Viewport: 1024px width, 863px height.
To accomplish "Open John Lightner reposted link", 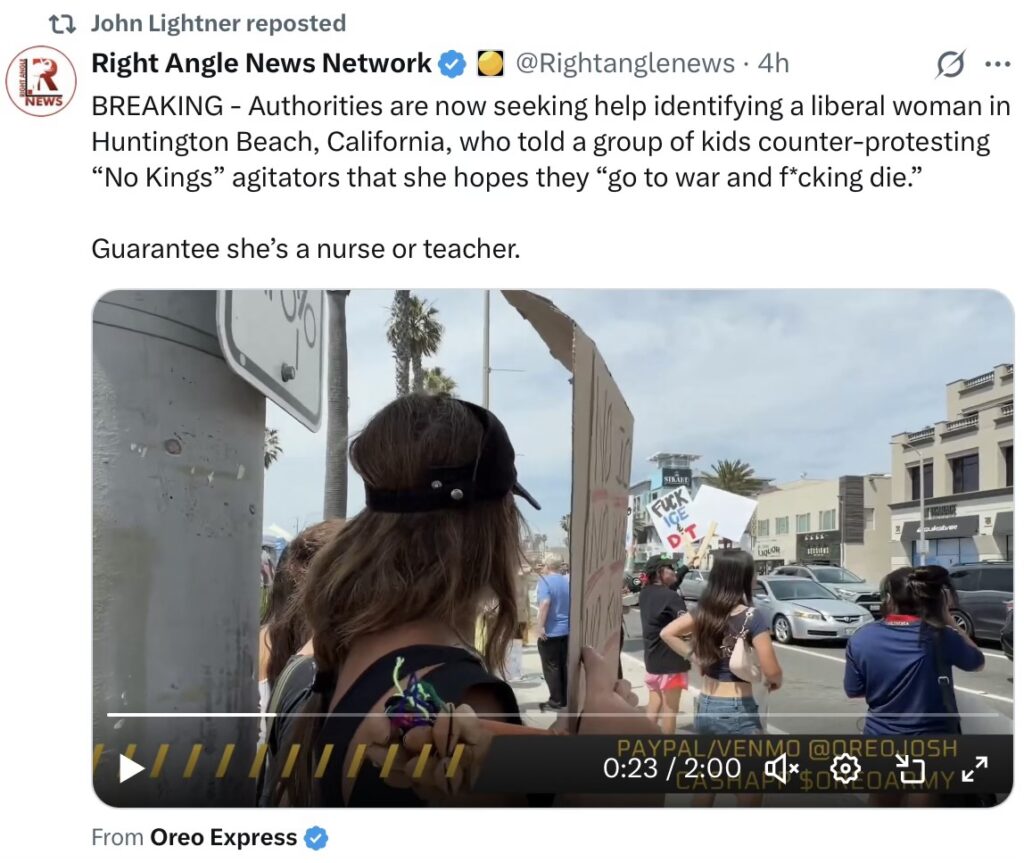I will [x=218, y=23].
